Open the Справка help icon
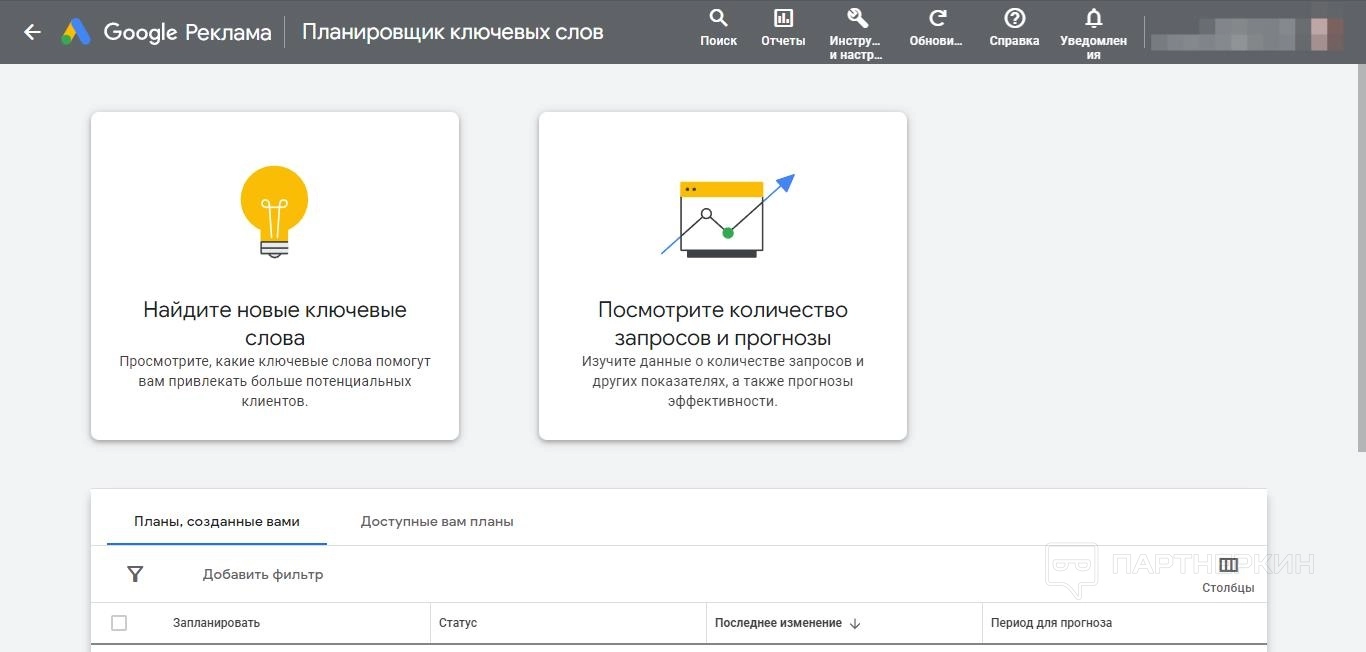 click(x=1014, y=19)
